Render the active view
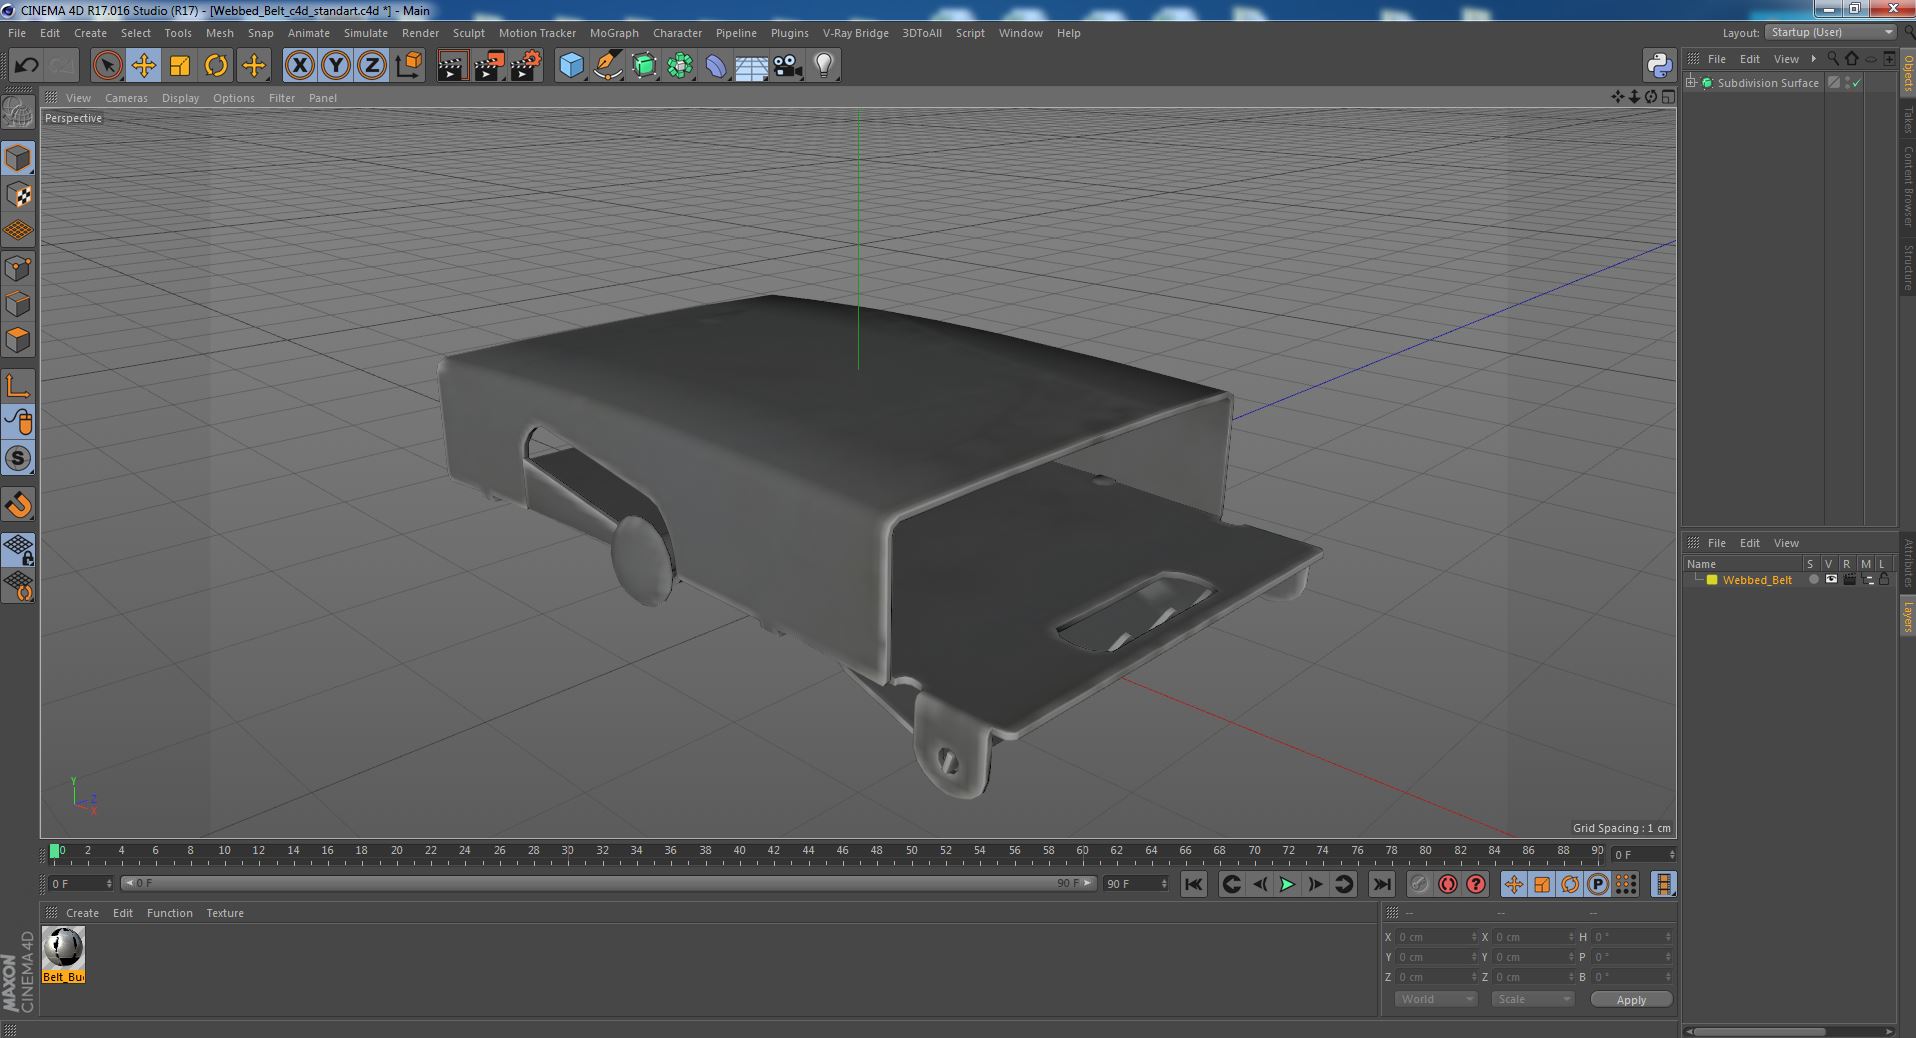 click(452, 66)
